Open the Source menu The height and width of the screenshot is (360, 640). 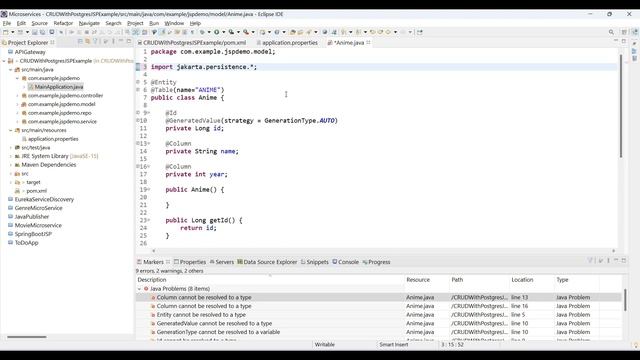(x=40, y=23)
